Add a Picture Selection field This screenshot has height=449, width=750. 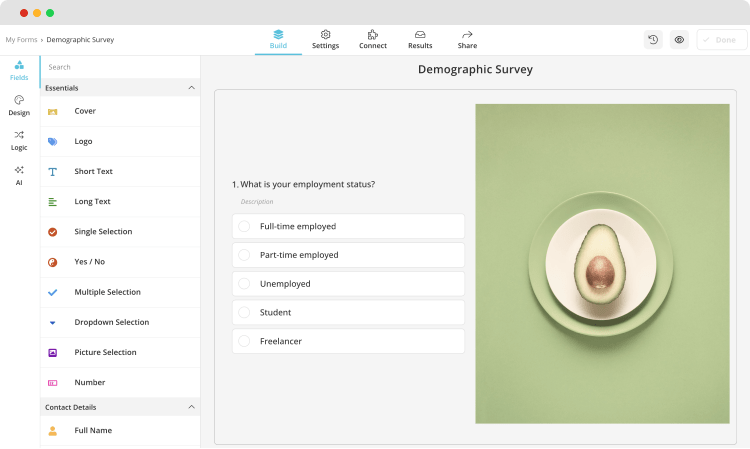click(105, 353)
